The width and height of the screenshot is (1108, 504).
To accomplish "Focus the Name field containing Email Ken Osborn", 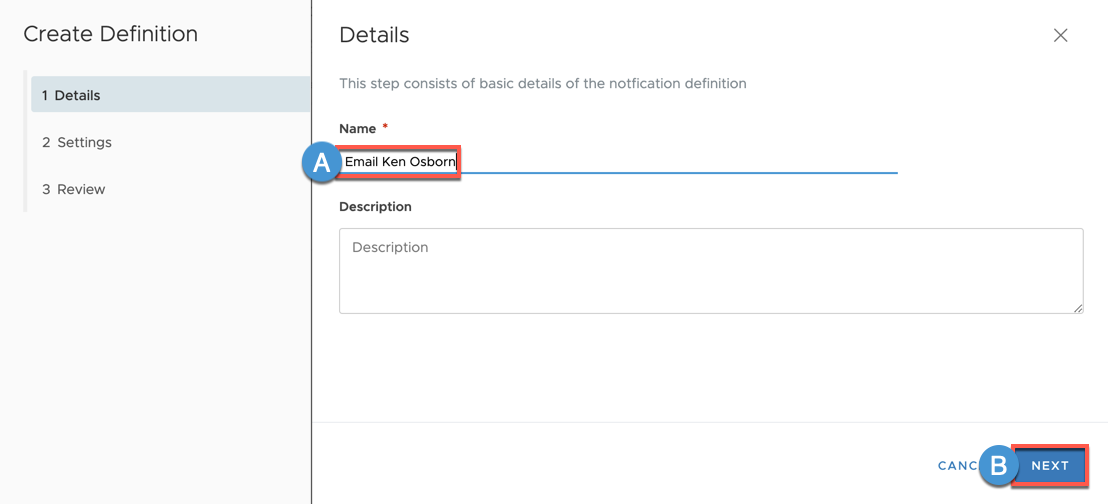I will [x=618, y=163].
